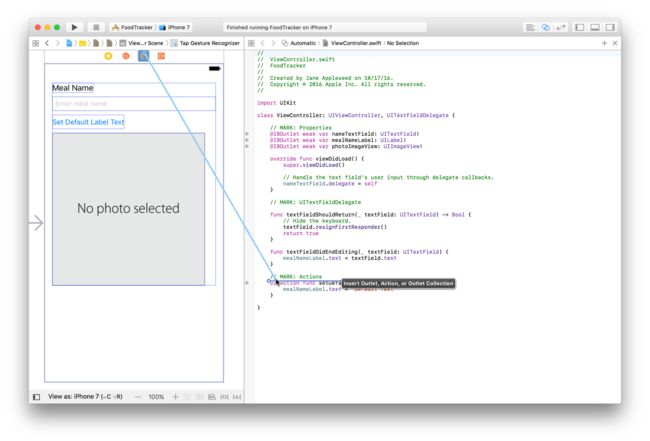The height and width of the screenshot is (441, 650).
Task: Open related items menu in storyboard editor
Action: [36, 43]
